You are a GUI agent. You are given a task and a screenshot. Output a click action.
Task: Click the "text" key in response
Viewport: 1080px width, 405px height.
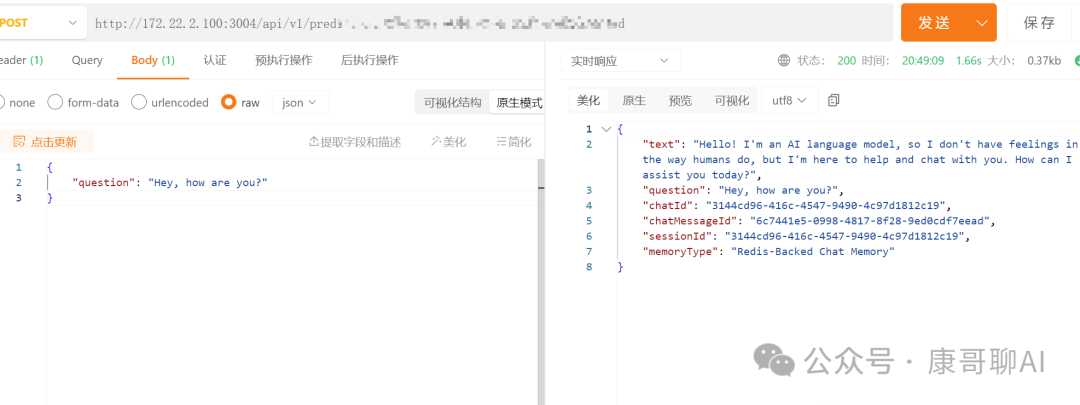pos(662,144)
